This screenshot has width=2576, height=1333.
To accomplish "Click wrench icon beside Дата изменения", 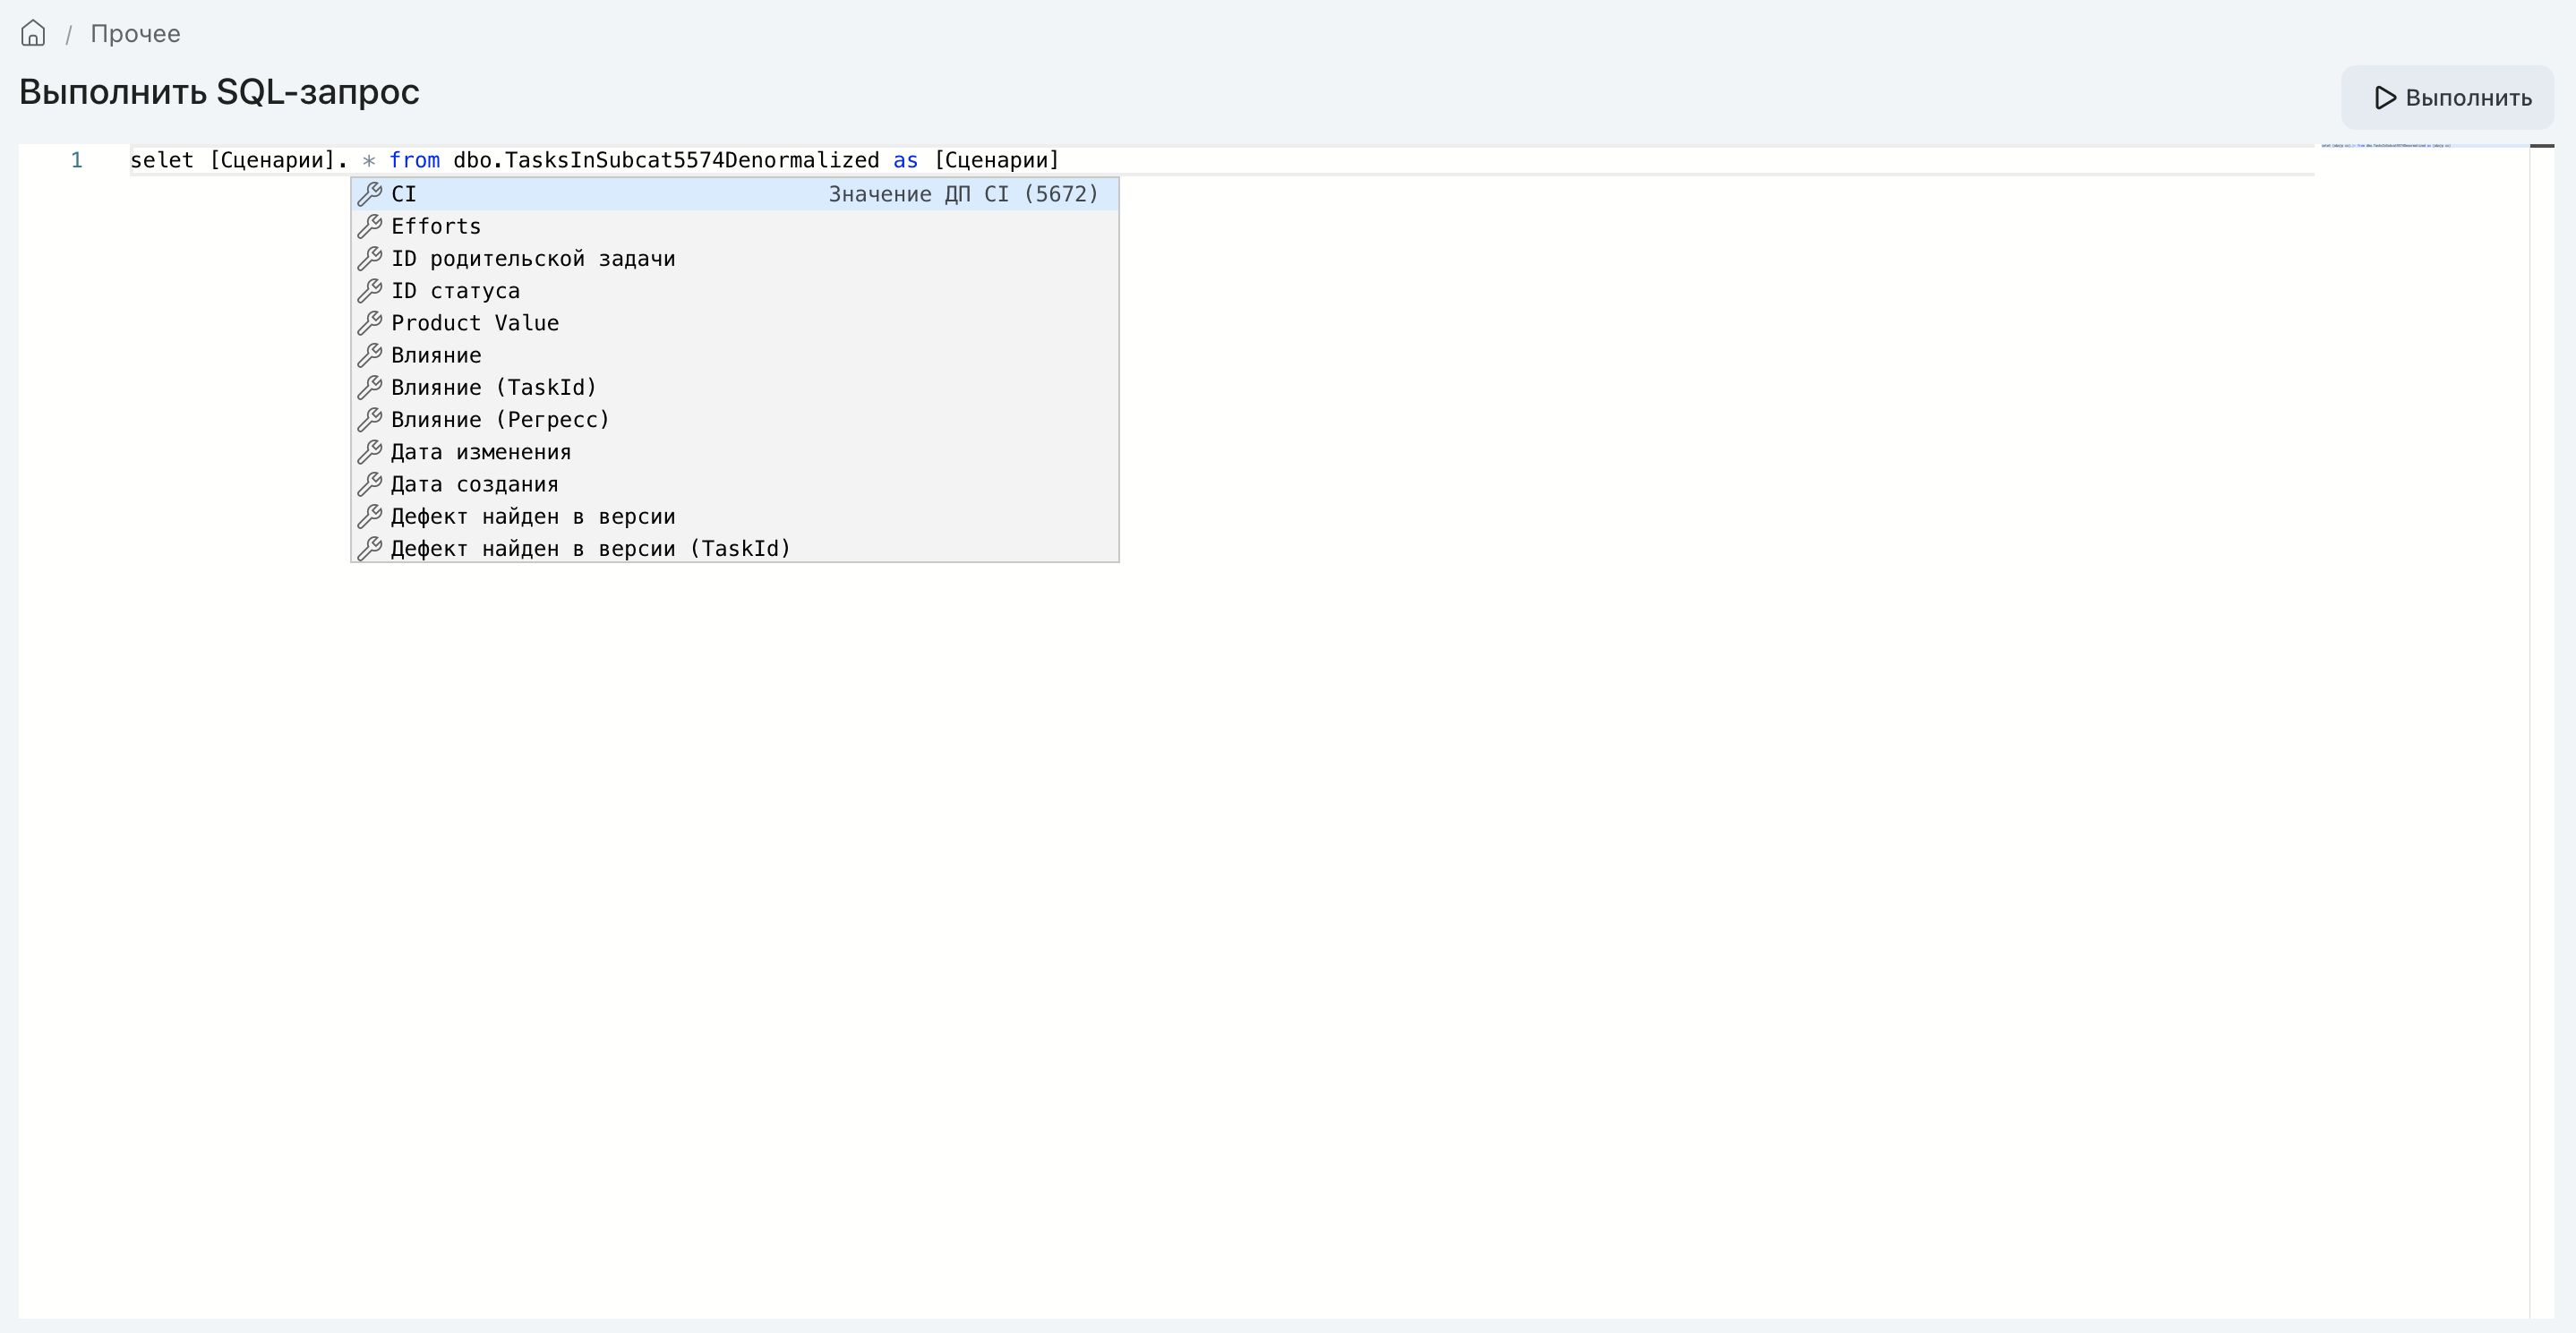I will point(370,452).
